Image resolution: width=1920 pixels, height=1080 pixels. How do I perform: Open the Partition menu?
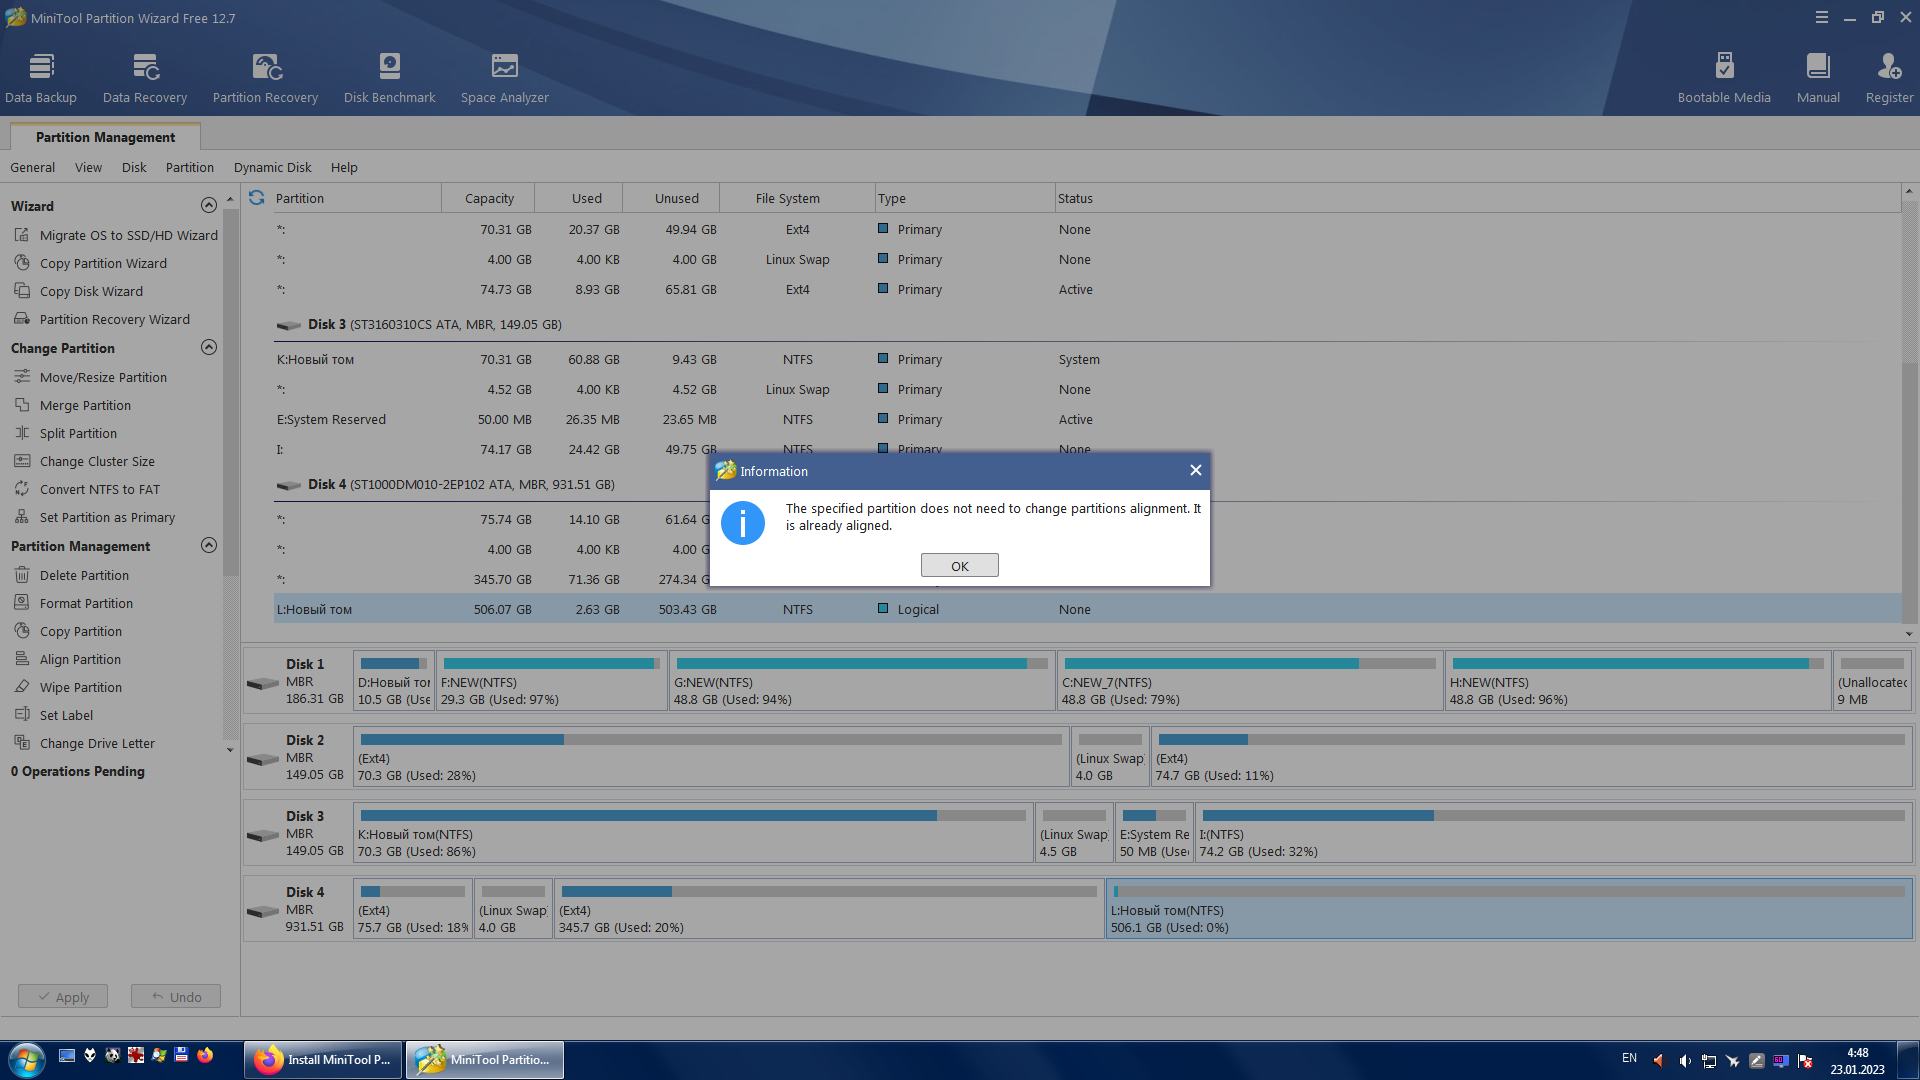(x=190, y=167)
